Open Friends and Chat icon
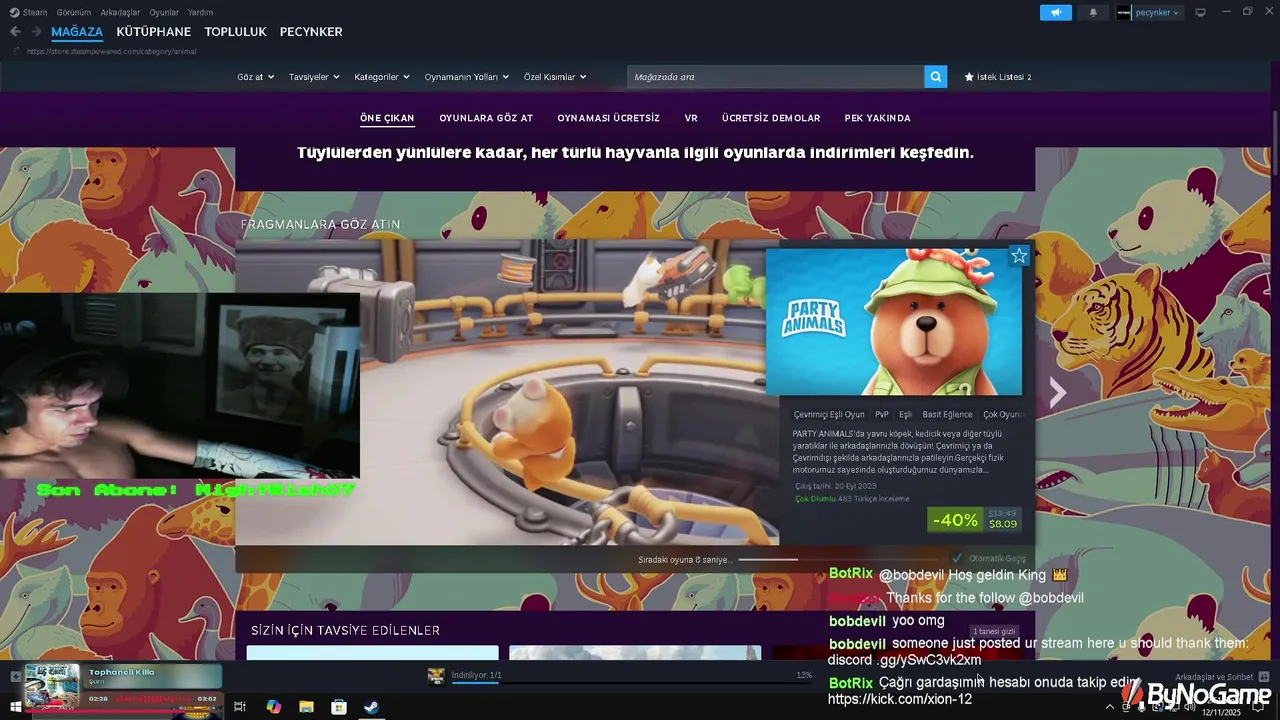Viewport: 1280px width, 720px height. coord(1264,677)
